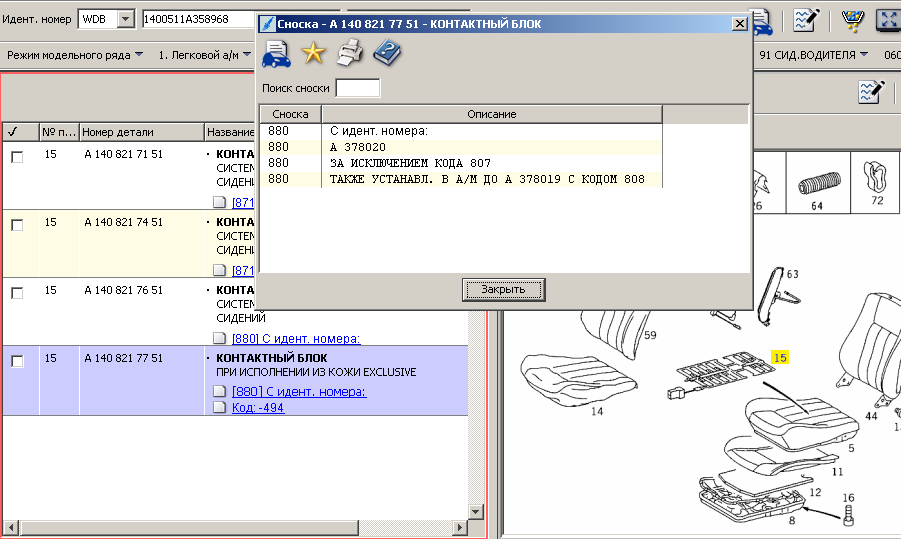Screen dimensions: 901x539
Task: Open the shopping cart icon in top toolbar
Action: [853, 19]
